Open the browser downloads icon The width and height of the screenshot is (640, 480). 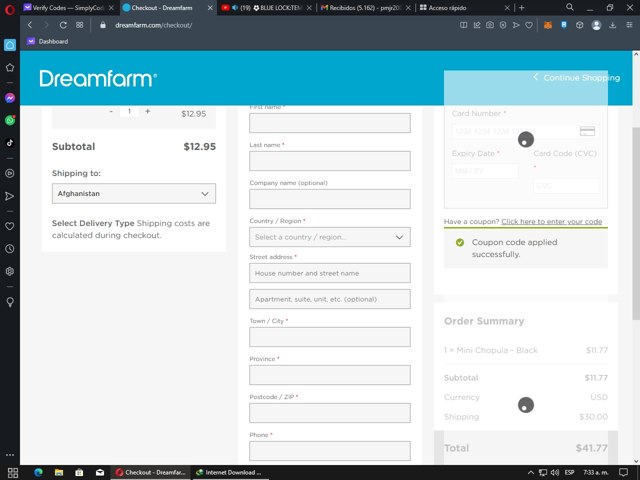coord(613,25)
